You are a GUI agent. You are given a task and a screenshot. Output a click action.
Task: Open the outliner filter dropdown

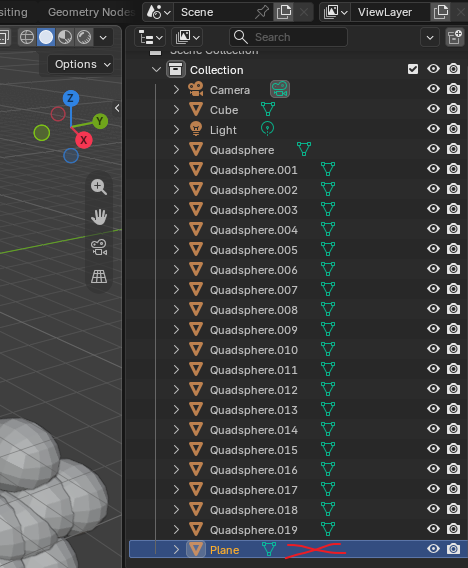pos(430,37)
